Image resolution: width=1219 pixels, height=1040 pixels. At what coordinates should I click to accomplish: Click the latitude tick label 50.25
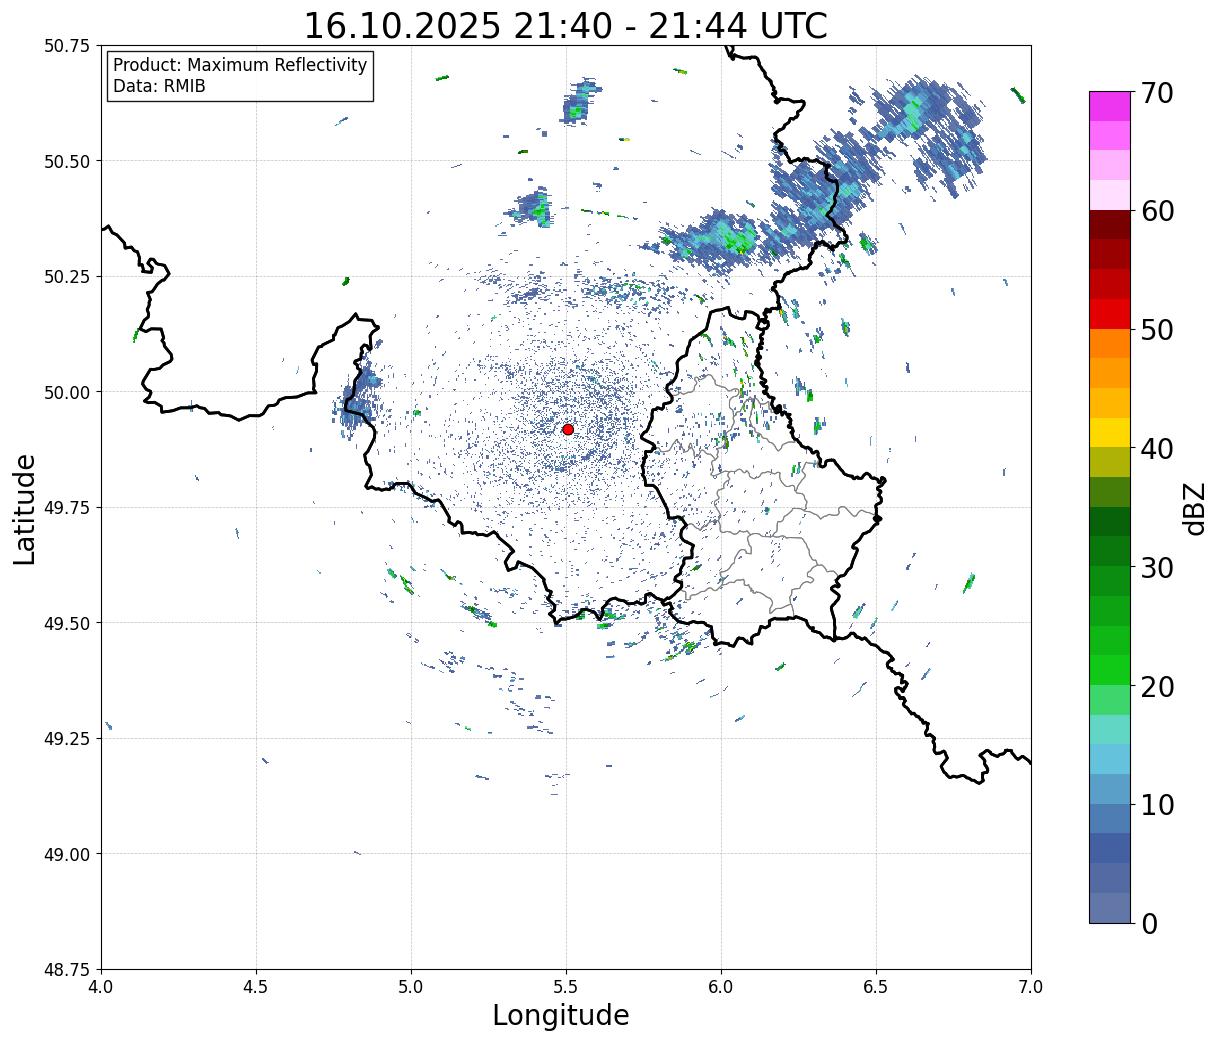coord(67,277)
